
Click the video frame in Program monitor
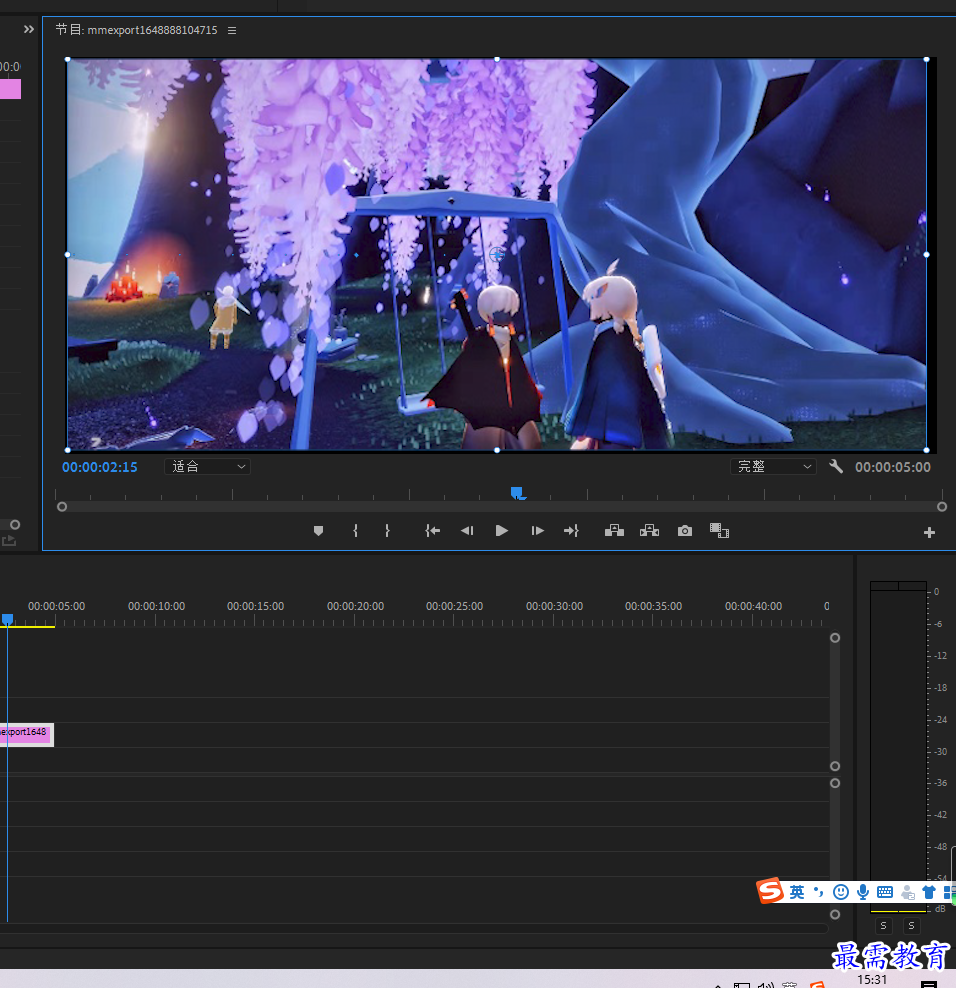(497, 255)
